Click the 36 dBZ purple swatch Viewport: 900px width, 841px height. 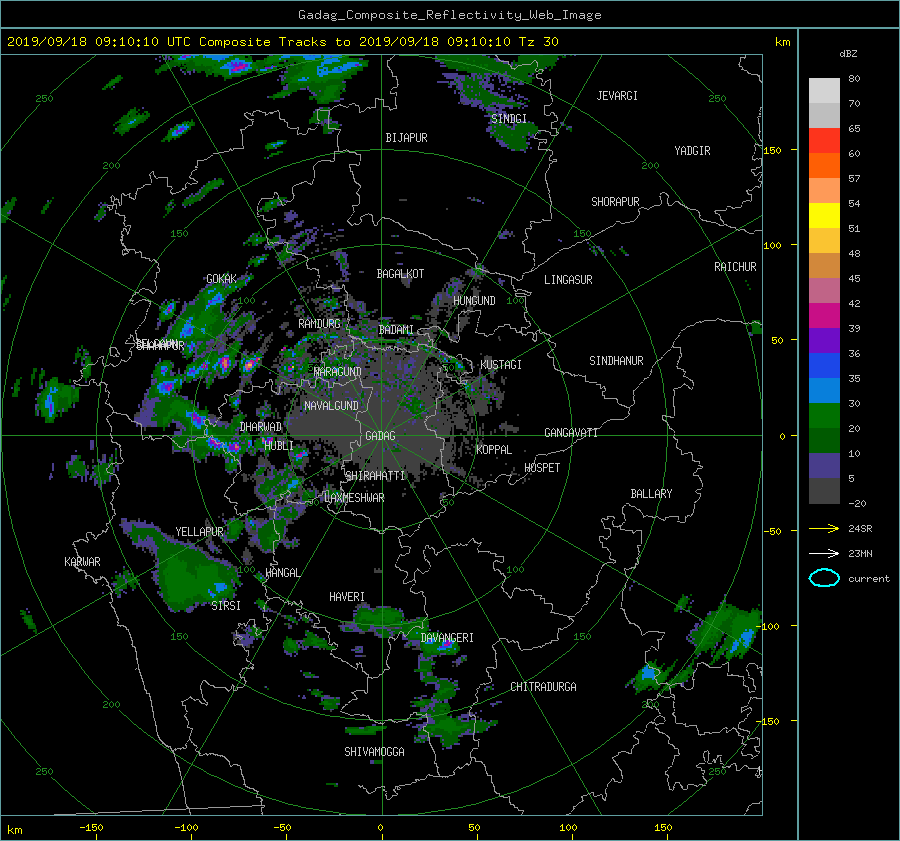[x=824, y=340]
